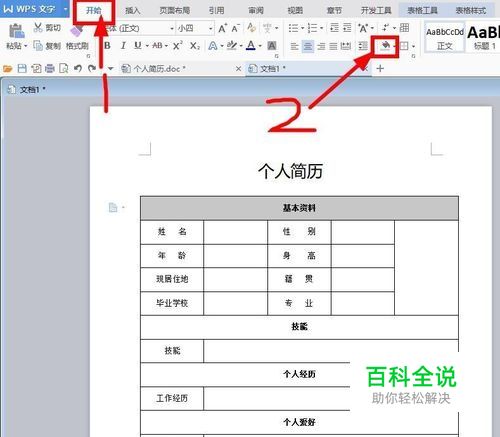This screenshot has width=500, height=437.
Task: Click the print icon in the quick toolbar
Action: (x=50, y=69)
